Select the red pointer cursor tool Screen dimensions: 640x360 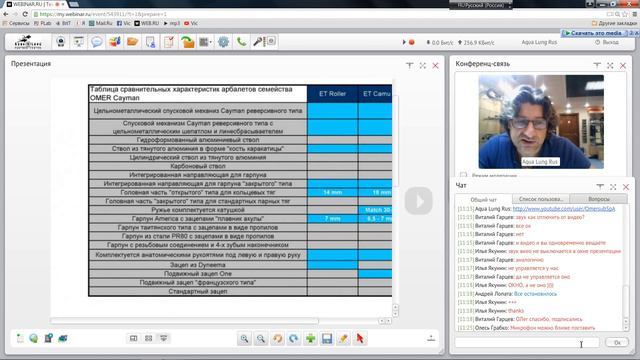click(360, 338)
